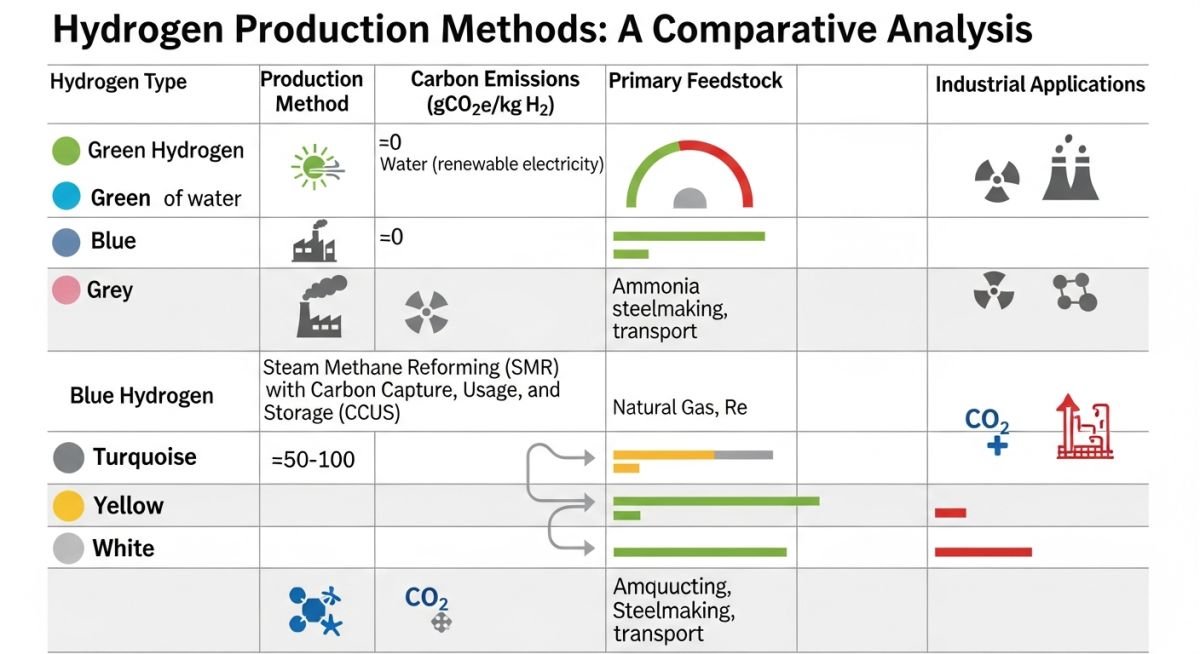Click the dark grey circle beside Turquoise

tap(68, 458)
